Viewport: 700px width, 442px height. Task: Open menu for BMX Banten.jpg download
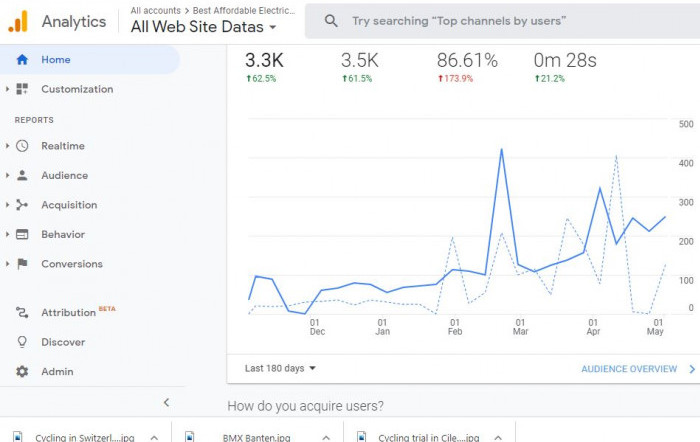coord(327,437)
